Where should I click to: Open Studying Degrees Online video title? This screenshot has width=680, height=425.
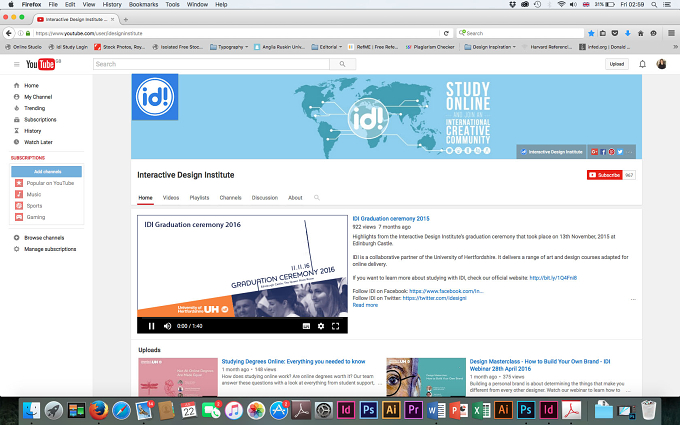[x=294, y=362]
